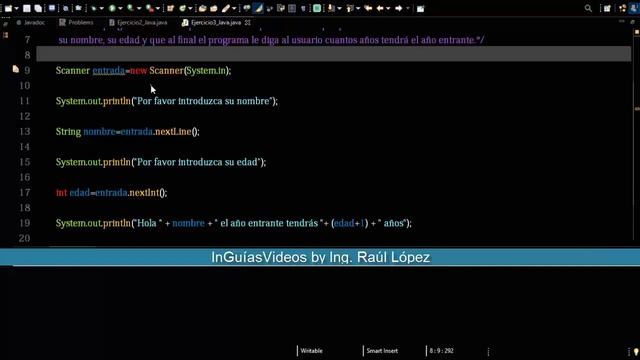This screenshot has height=360, width=640.
Task: Click the Coverage run icon
Action: point(131,8)
